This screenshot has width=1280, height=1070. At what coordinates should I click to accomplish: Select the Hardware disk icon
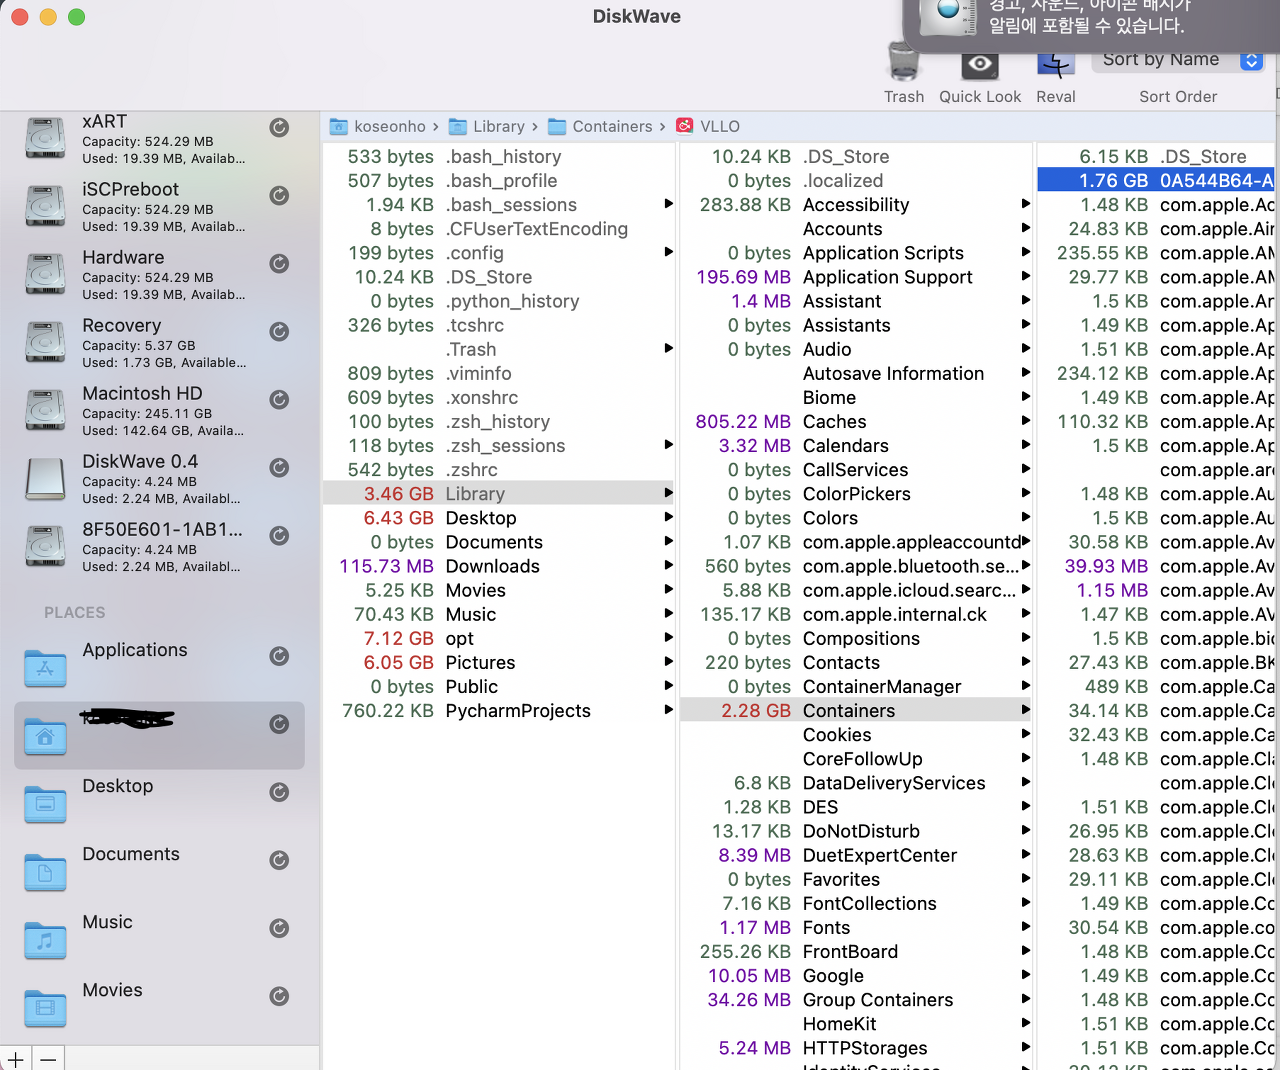46,275
